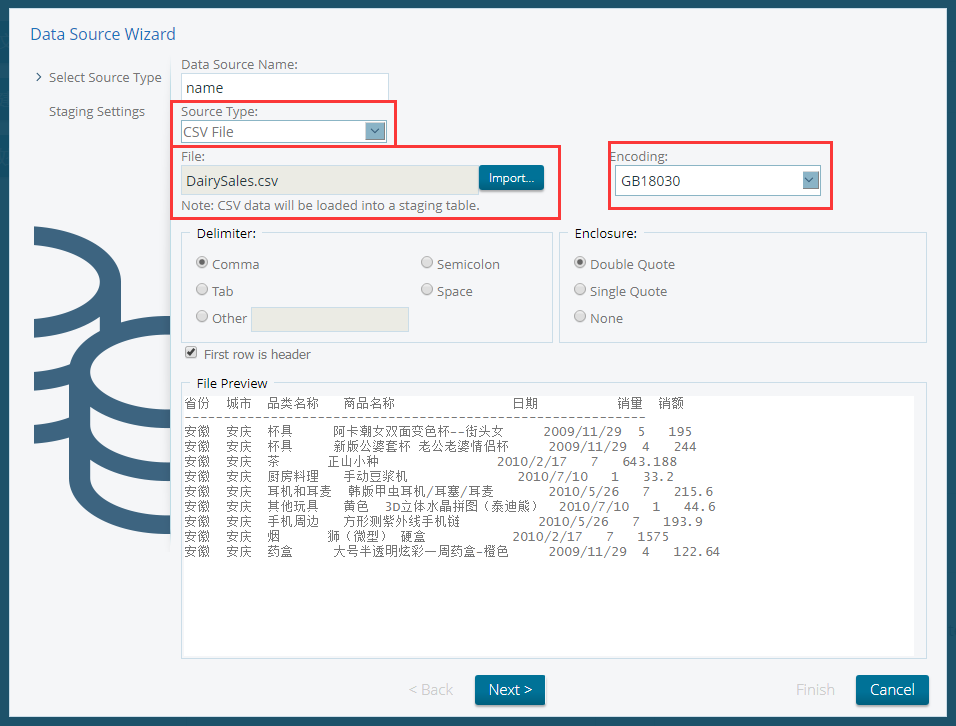
Task: Click the CSV staging table note text
Action: [330, 205]
